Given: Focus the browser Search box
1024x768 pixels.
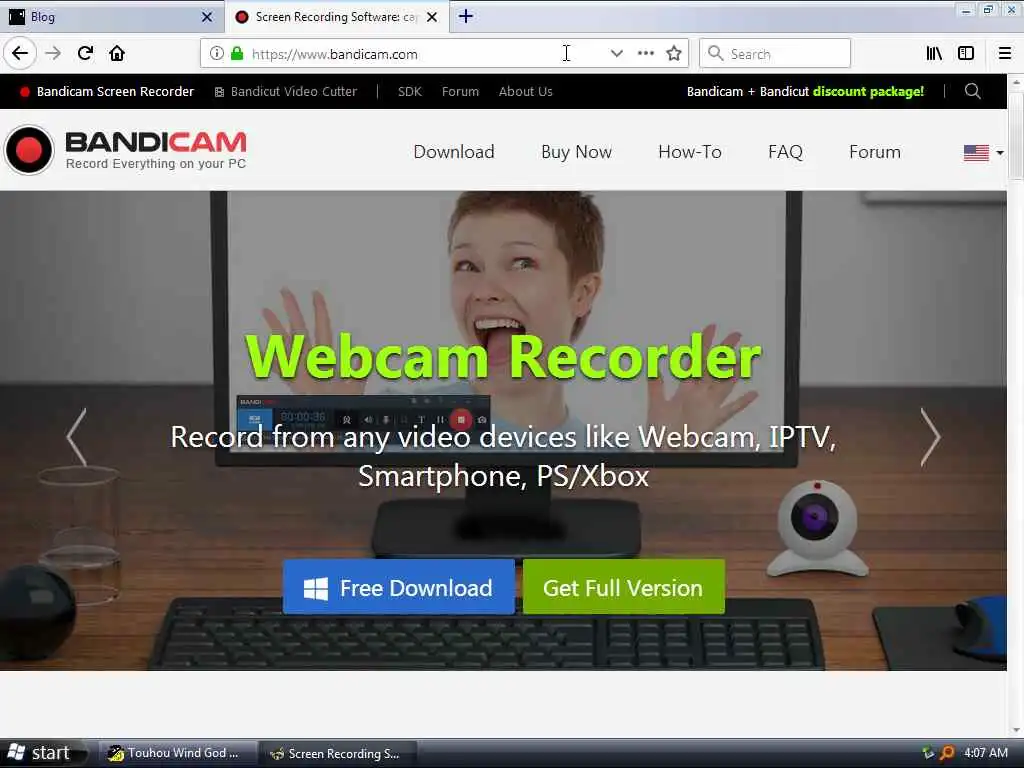Looking at the screenshot, I should coord(775,54).
